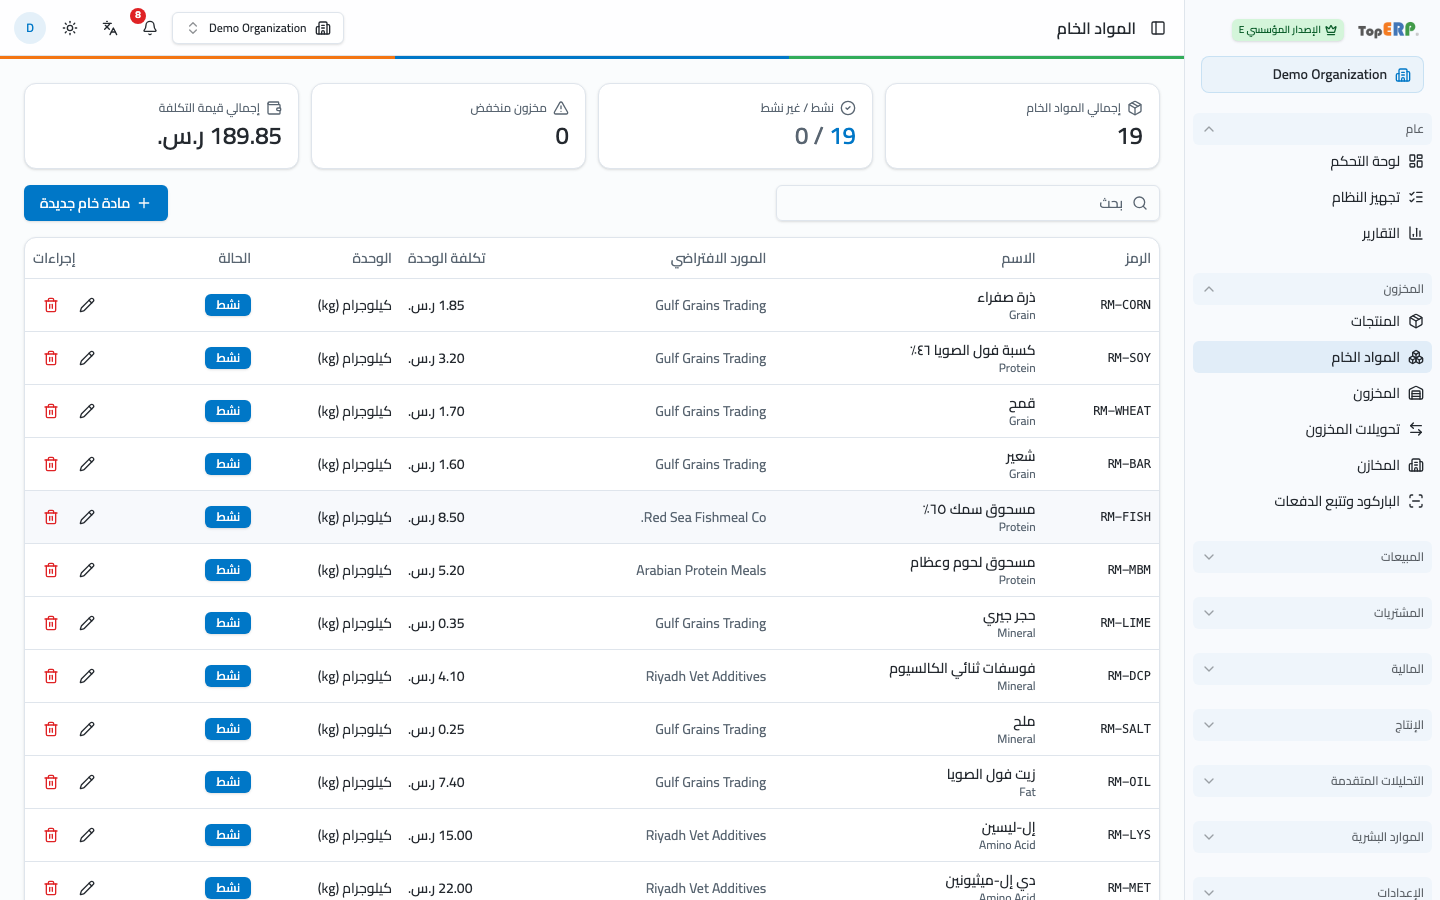
Task: Open Demo Organization switcher in top bar
Action: tap(258, 28)
